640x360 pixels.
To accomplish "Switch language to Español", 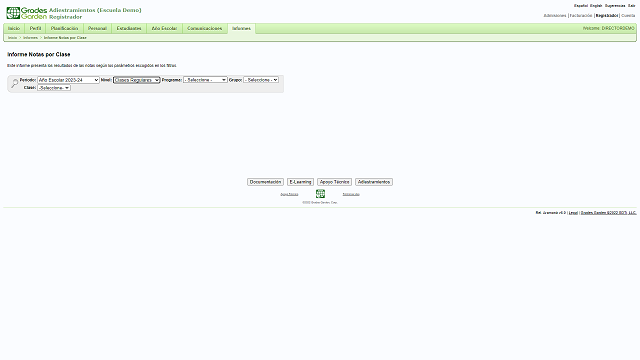I will 581,6.
